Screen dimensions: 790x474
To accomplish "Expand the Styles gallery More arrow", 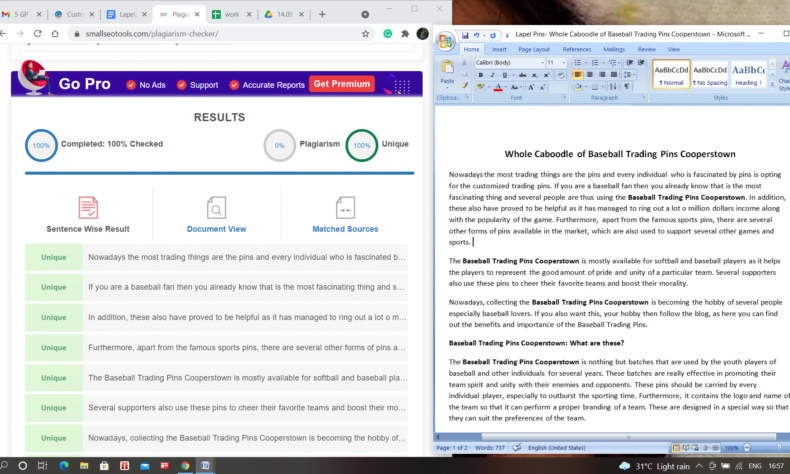I will [772, 84].
